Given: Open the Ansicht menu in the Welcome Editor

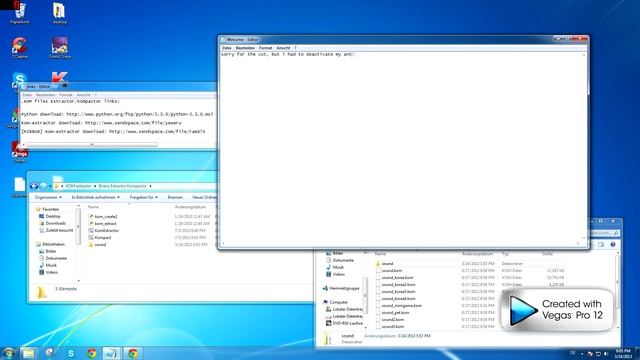Looking at the screenshot, I should pyautogui.click(x=283, y=48).
